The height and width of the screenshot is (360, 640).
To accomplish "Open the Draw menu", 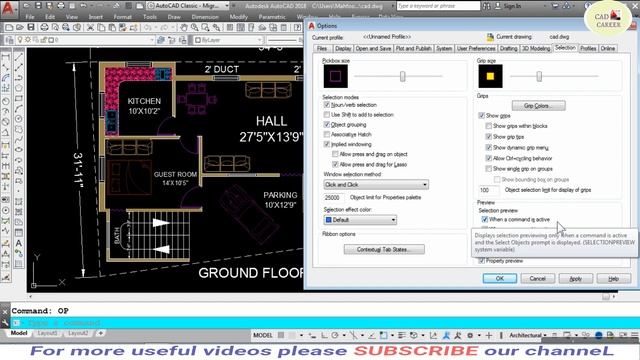I will 174,17.
